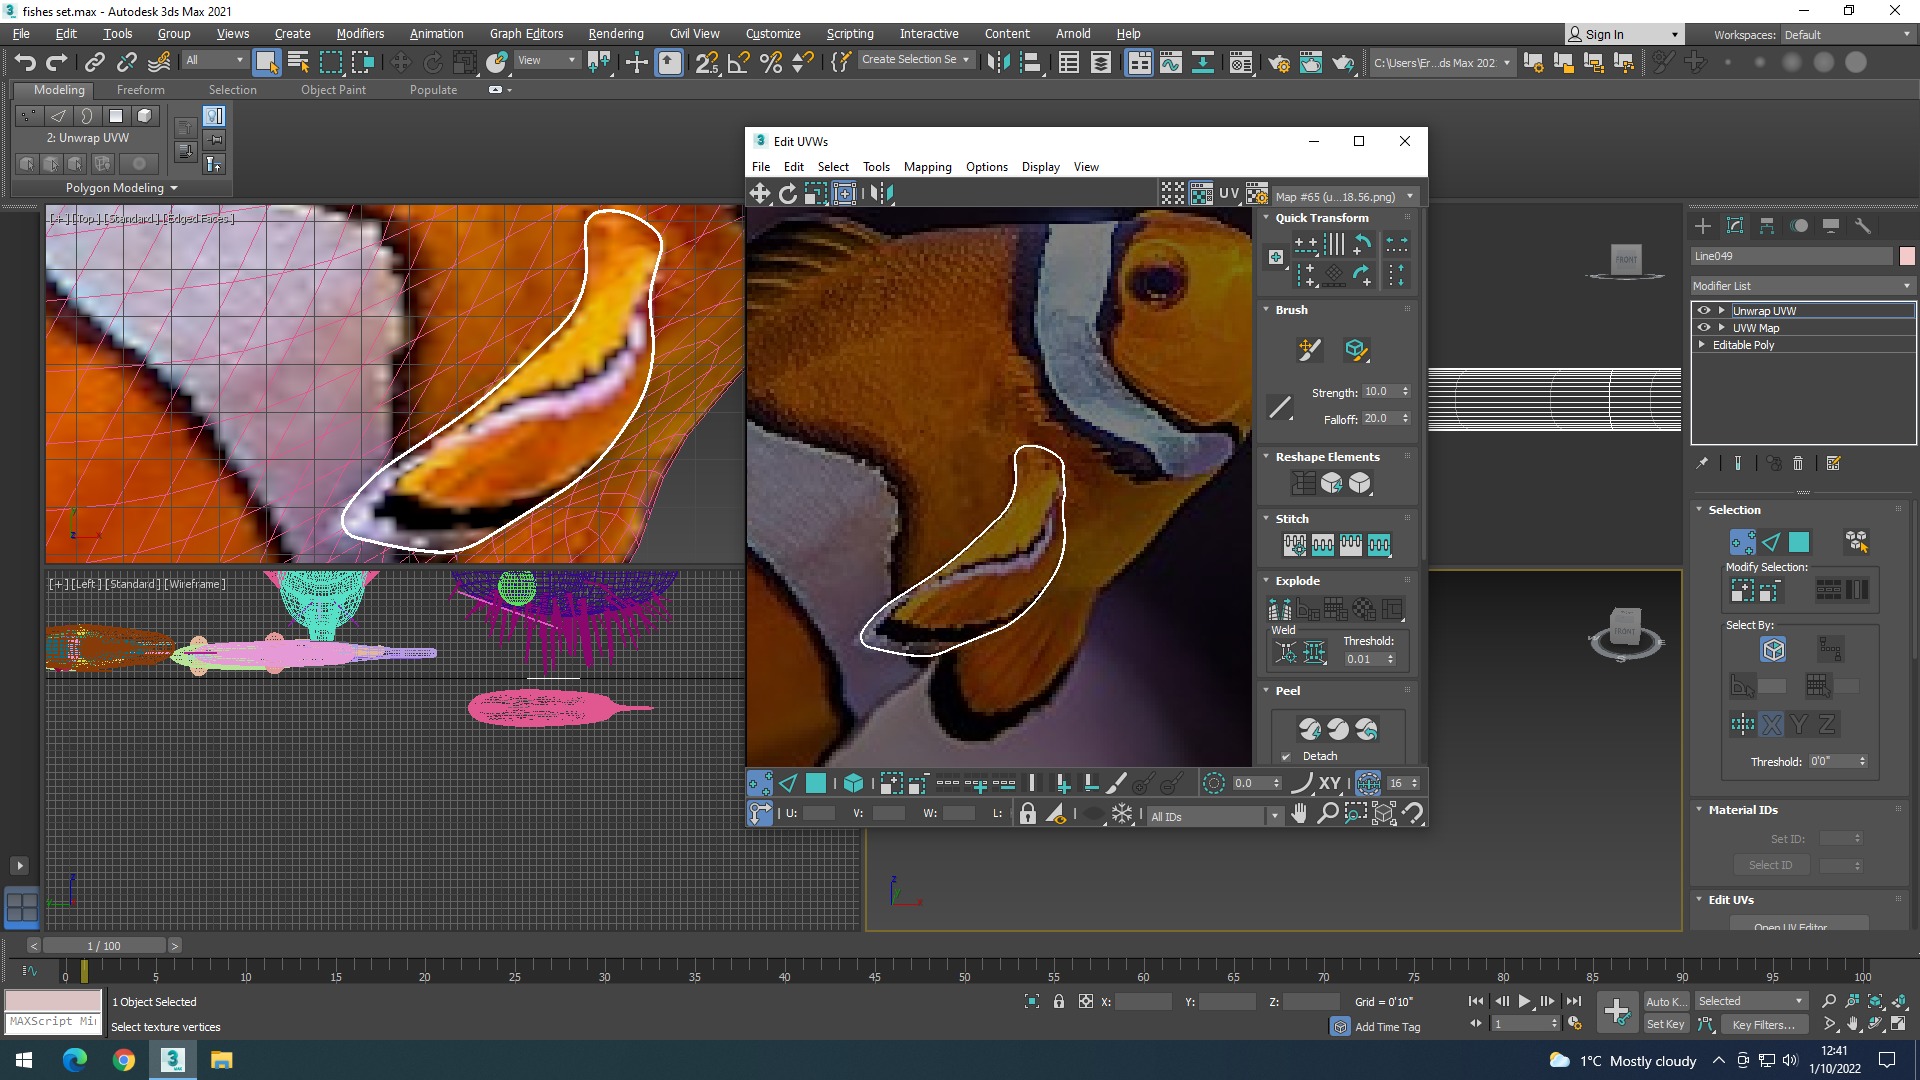Image resolution: width=1920 pixels, height=1080 pixels.
Task: Toggle Vertex sub-object mode in Edit UVWs
Action: [x=760, y=783]
